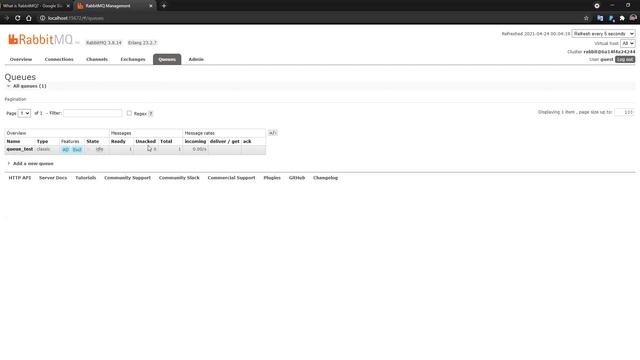The image size is (640, 360).
Task: Focus the queue Filter input field
Action: coord(93,113)
